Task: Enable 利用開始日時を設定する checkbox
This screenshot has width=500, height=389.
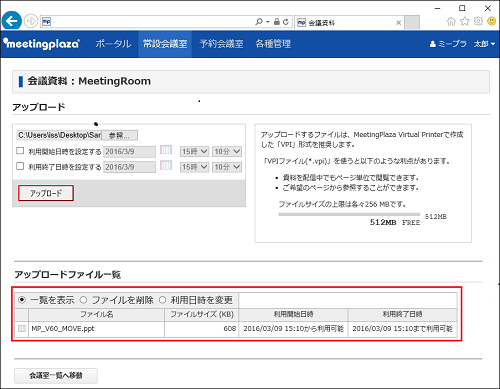Action: (x=20, y=151)
